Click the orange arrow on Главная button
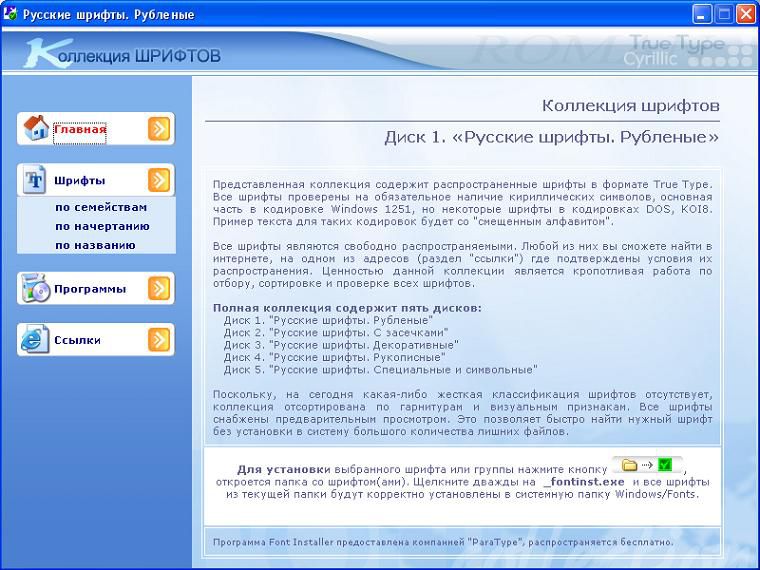 [159, 128]
